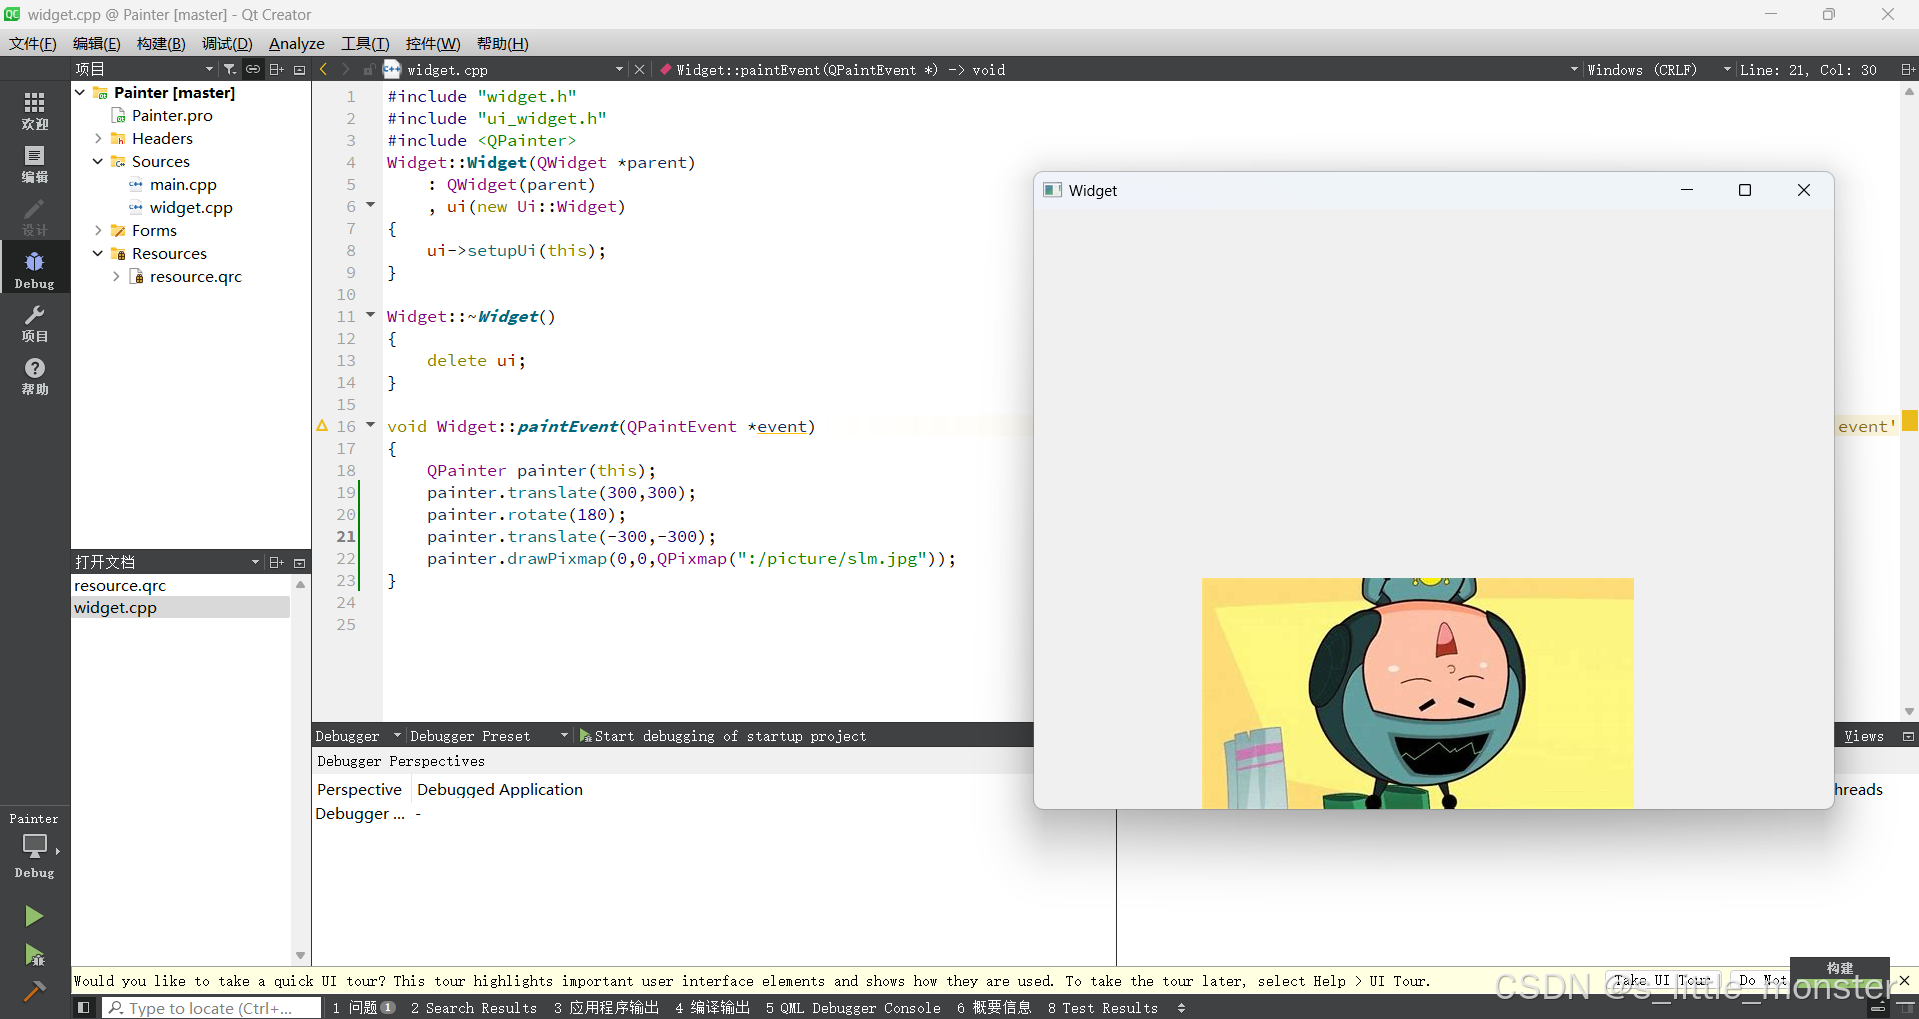
Task: Expand the Forms folder
Action: (98, 230)
